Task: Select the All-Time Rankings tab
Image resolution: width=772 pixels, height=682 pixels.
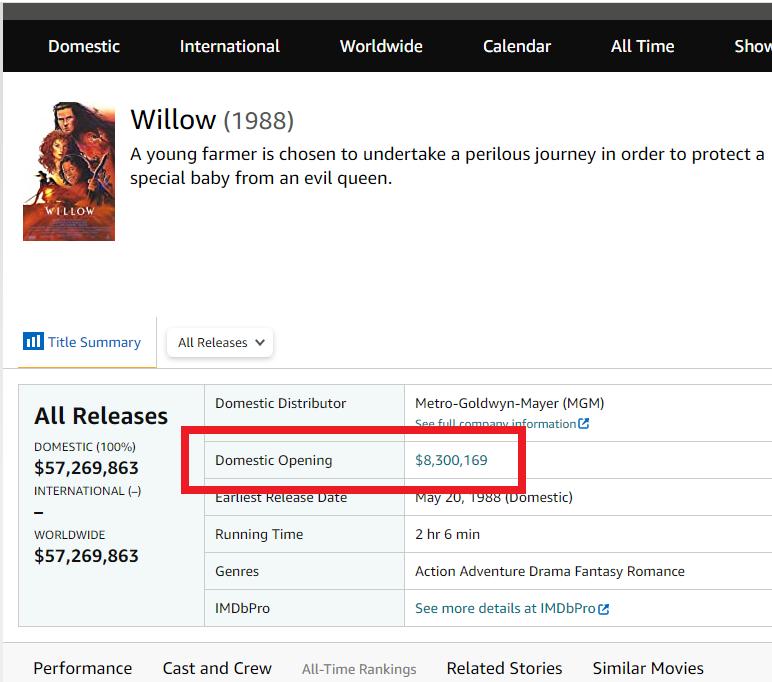Action: tap(359, 669)
